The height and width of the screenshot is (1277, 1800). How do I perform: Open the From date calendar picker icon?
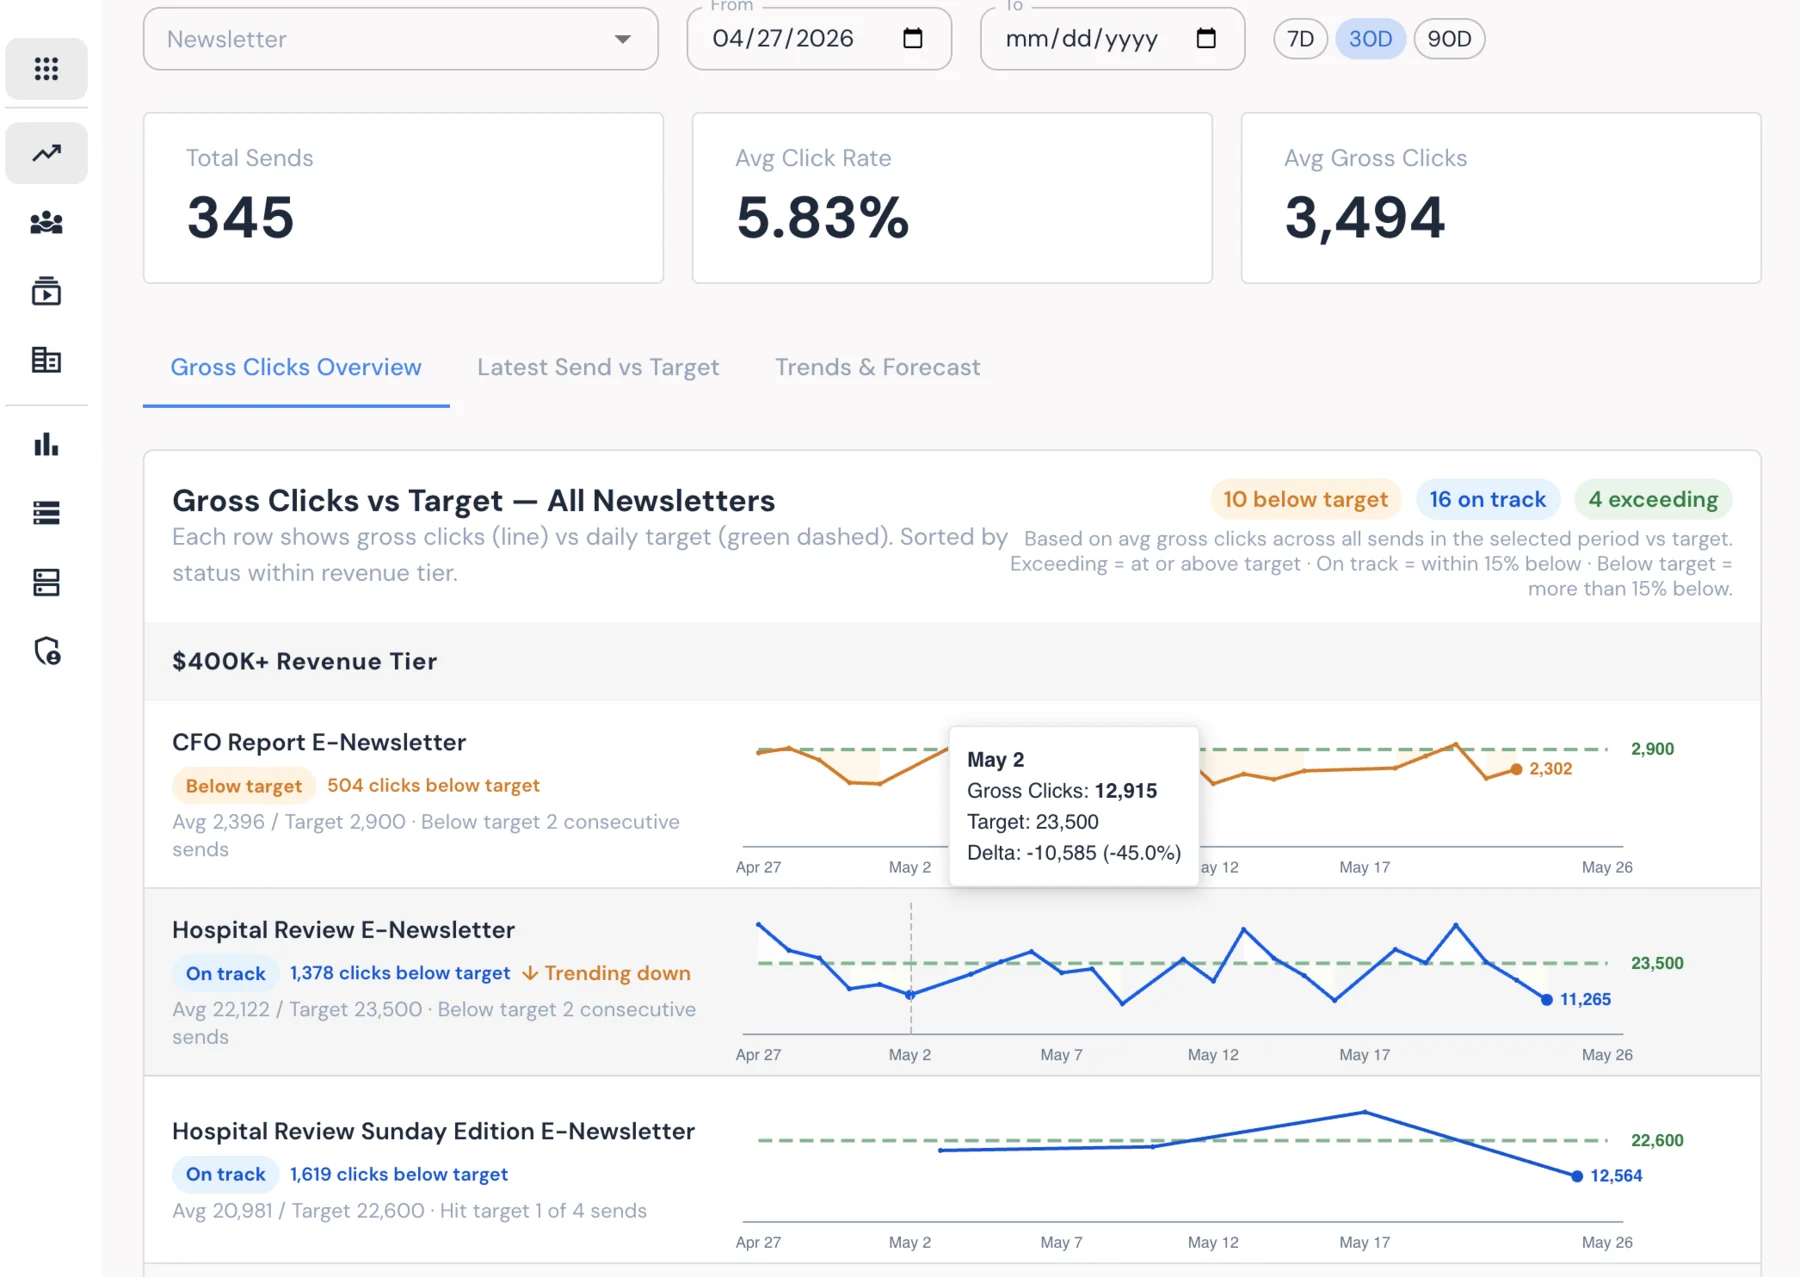tap(912, 39)
